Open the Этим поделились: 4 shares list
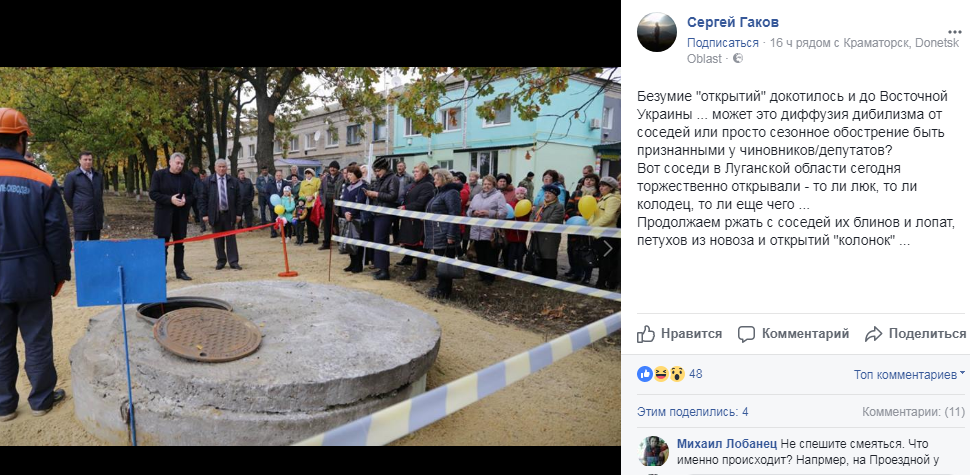The height and width of the screenshot is (475, 970). (x=693, y=412)
